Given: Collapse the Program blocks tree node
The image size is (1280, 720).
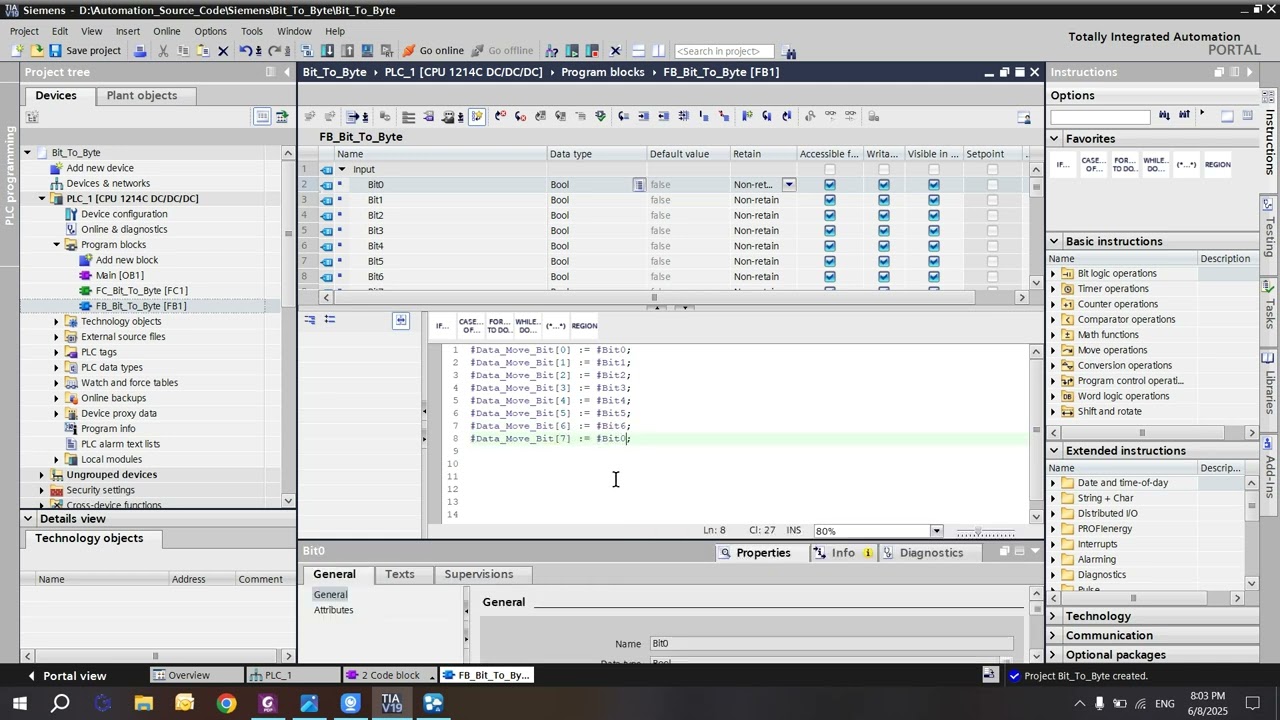Looking at the screenshot, I should point(57,245).
